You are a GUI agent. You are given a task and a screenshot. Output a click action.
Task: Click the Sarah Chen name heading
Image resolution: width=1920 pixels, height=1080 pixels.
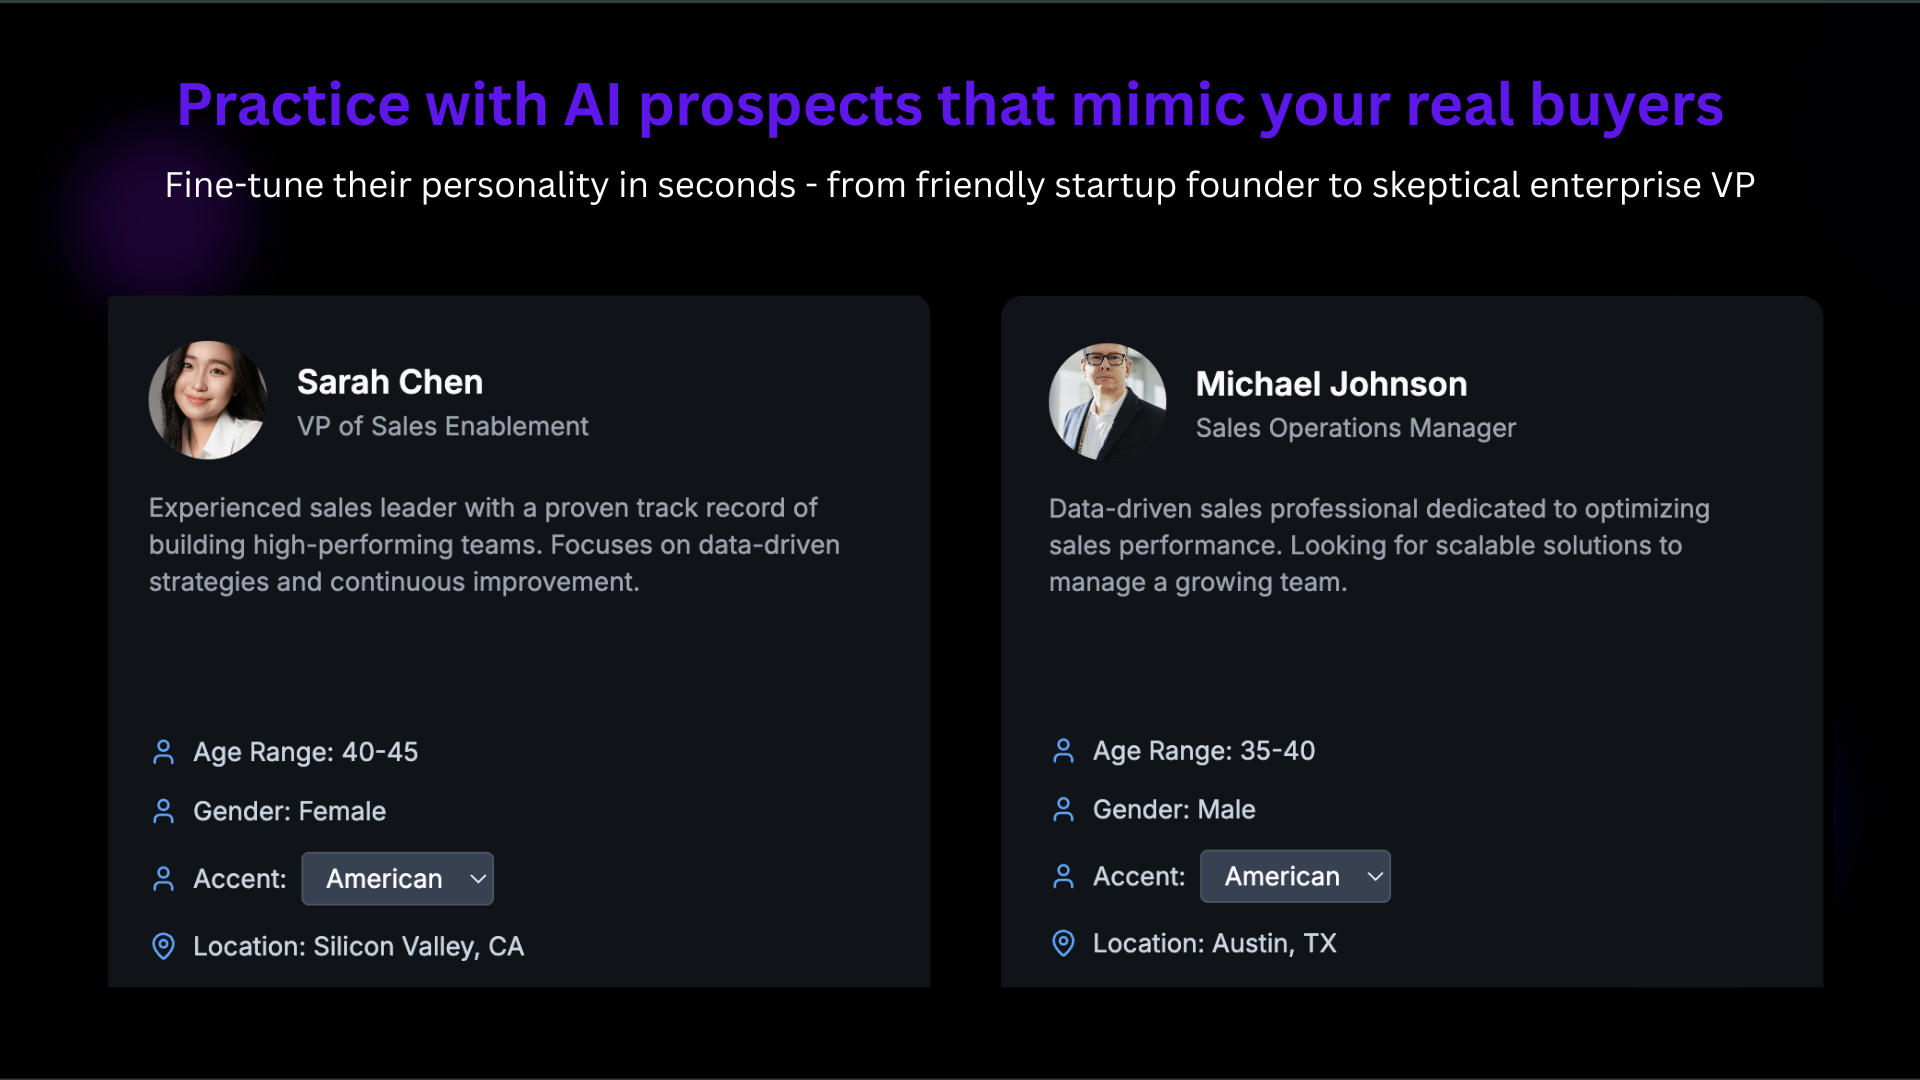coord(390,382)
